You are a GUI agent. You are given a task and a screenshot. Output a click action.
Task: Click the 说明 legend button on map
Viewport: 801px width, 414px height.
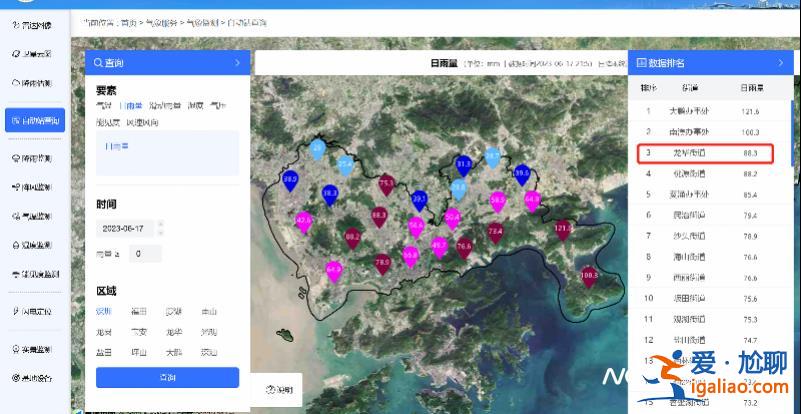[x=281, y=389]
